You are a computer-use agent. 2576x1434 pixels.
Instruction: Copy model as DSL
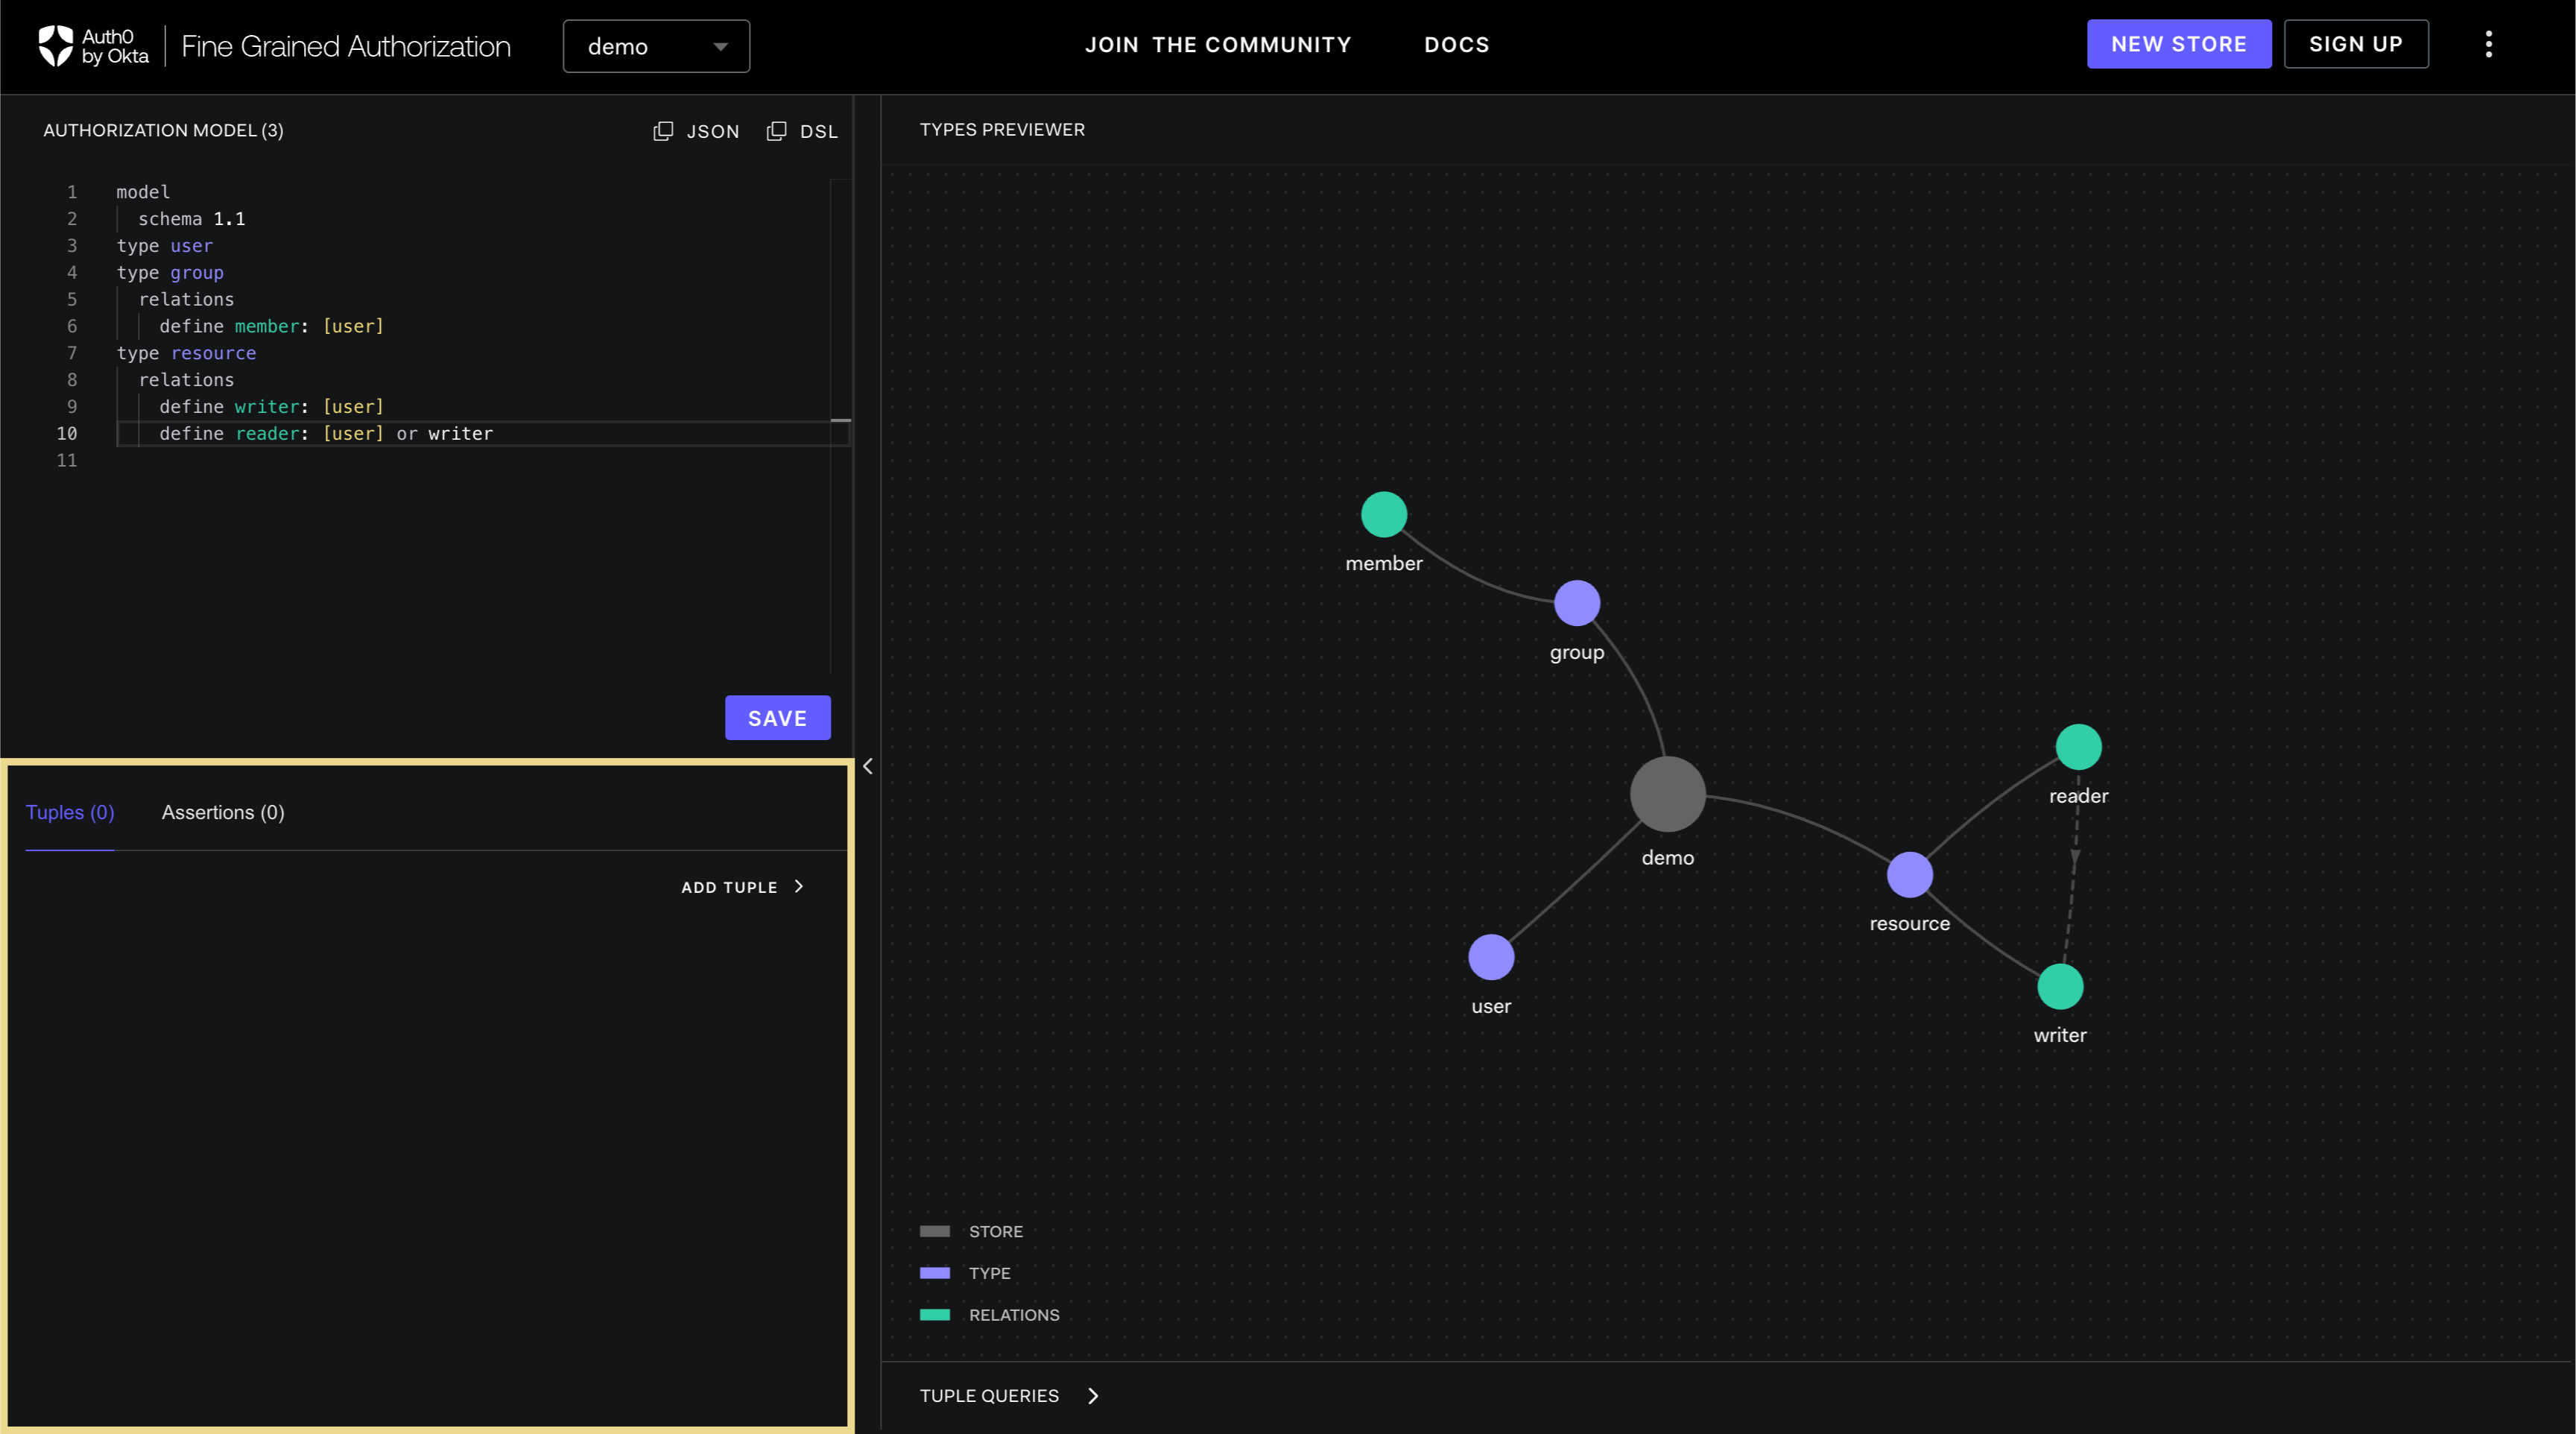802,131
